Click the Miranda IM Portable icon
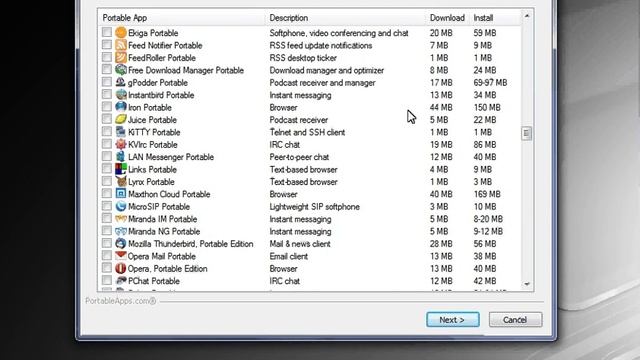Viewport: 640px width, 360px height. tap(121, 218)
